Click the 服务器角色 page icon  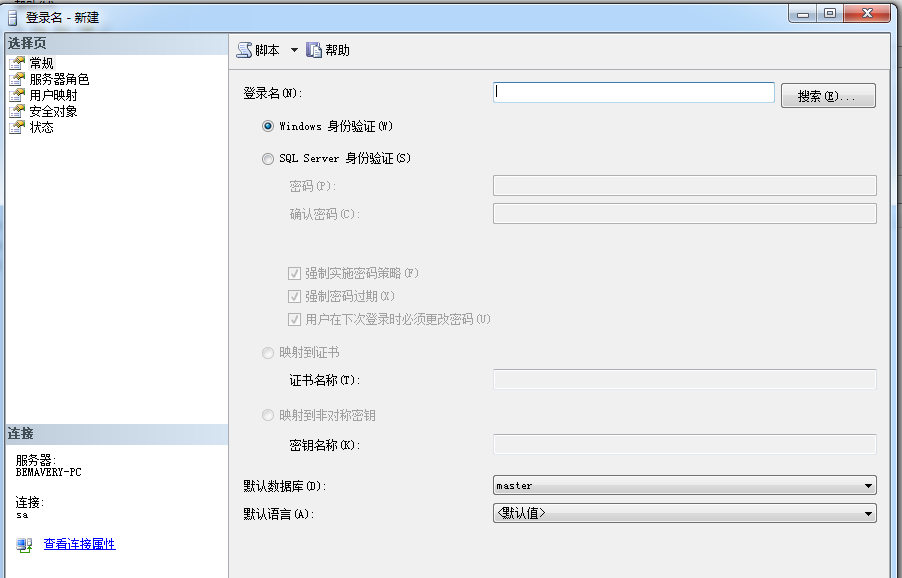coord(17,79)
